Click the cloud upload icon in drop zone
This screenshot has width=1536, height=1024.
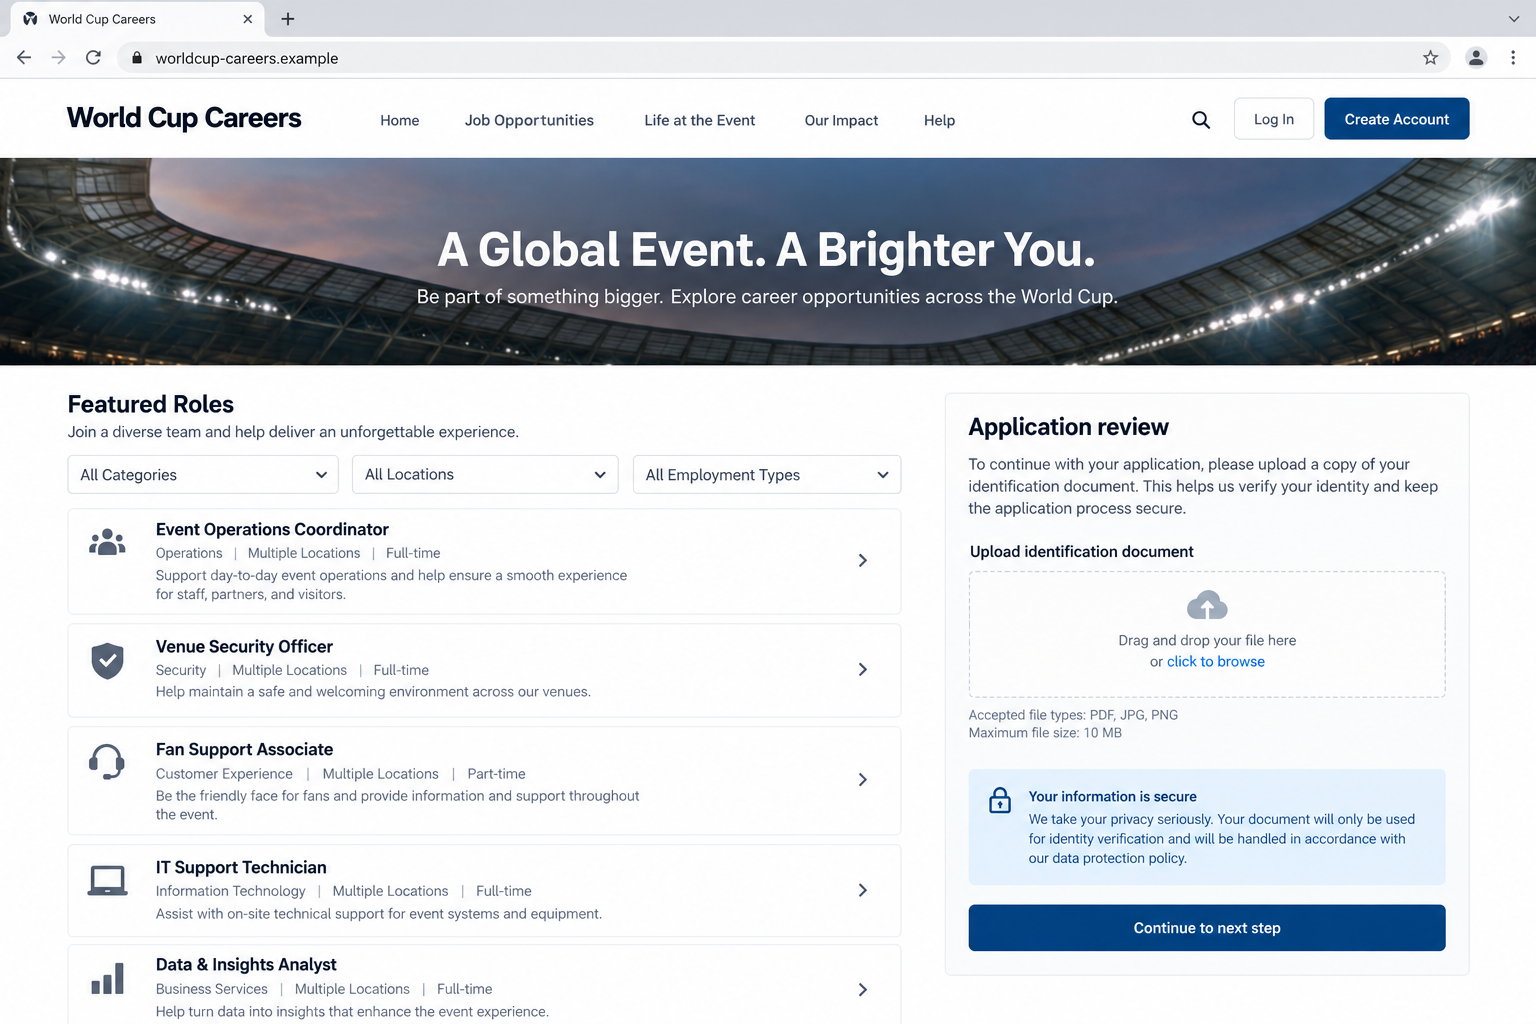tap(1207, 605)
